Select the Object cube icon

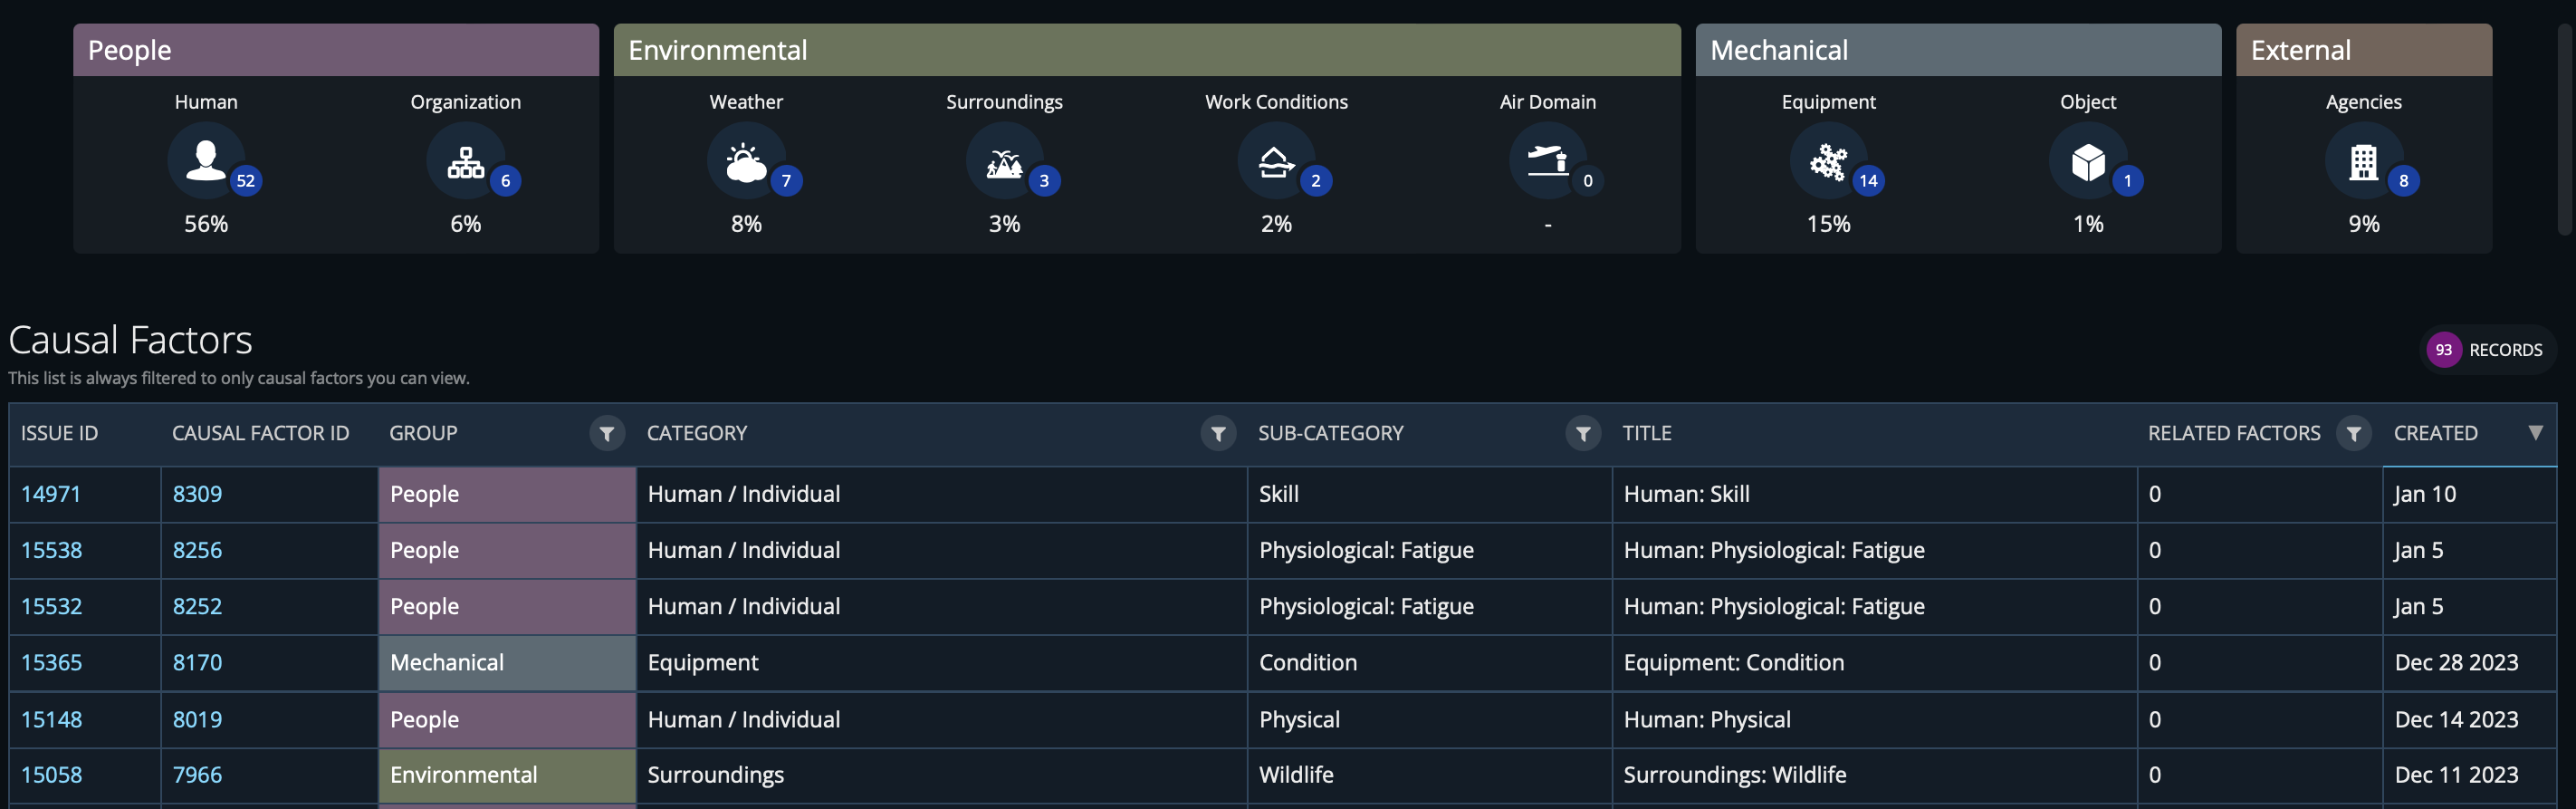point(2087,161)
